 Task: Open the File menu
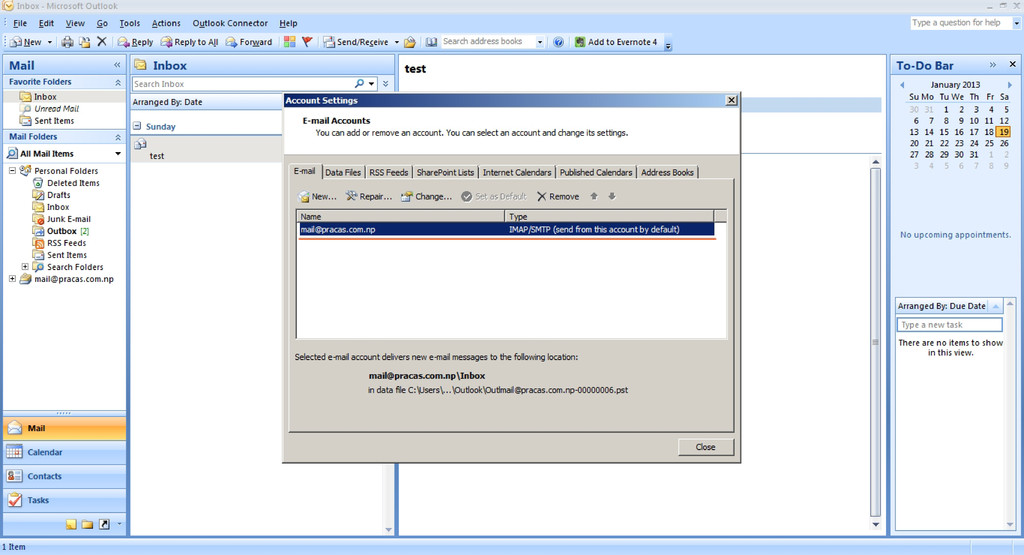pyautogui.click(x=20, y=23)
